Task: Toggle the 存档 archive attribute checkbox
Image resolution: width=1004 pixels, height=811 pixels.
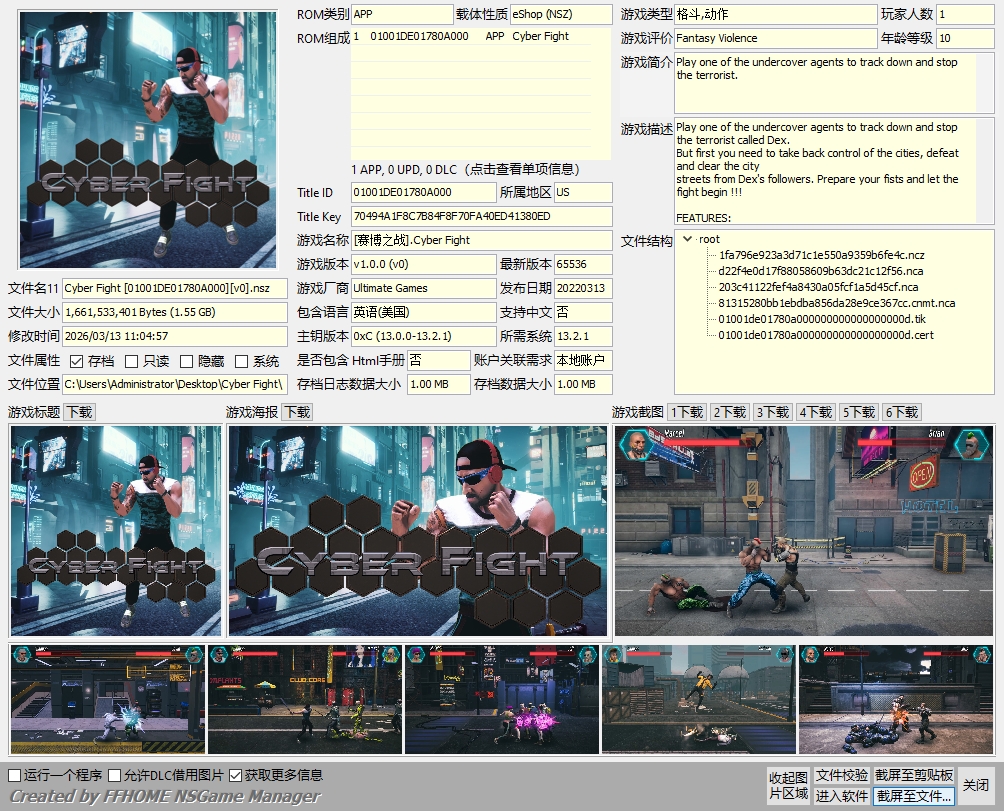Action: pyautogui.click(x=76, y=361)
